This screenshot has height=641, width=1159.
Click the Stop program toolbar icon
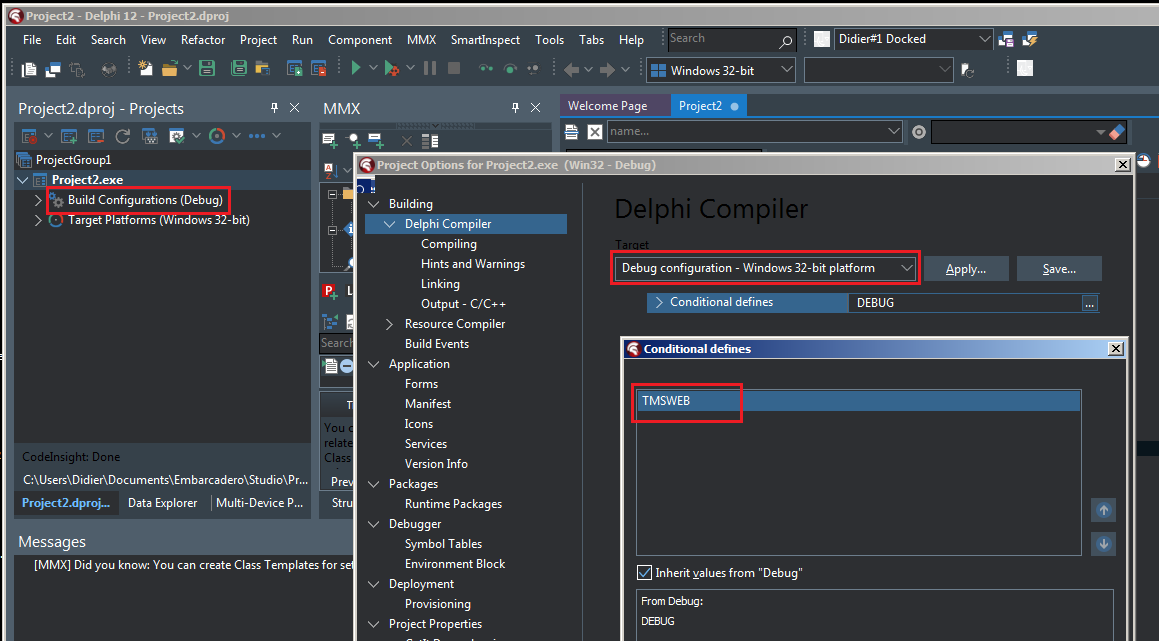pos(455,68)
